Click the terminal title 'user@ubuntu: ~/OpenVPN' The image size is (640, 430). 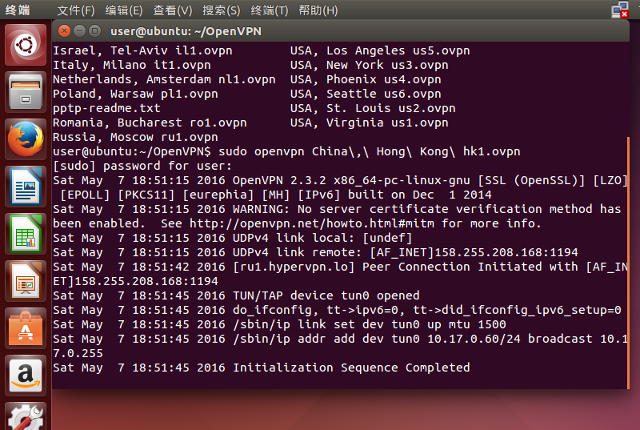tap(186, 31)
